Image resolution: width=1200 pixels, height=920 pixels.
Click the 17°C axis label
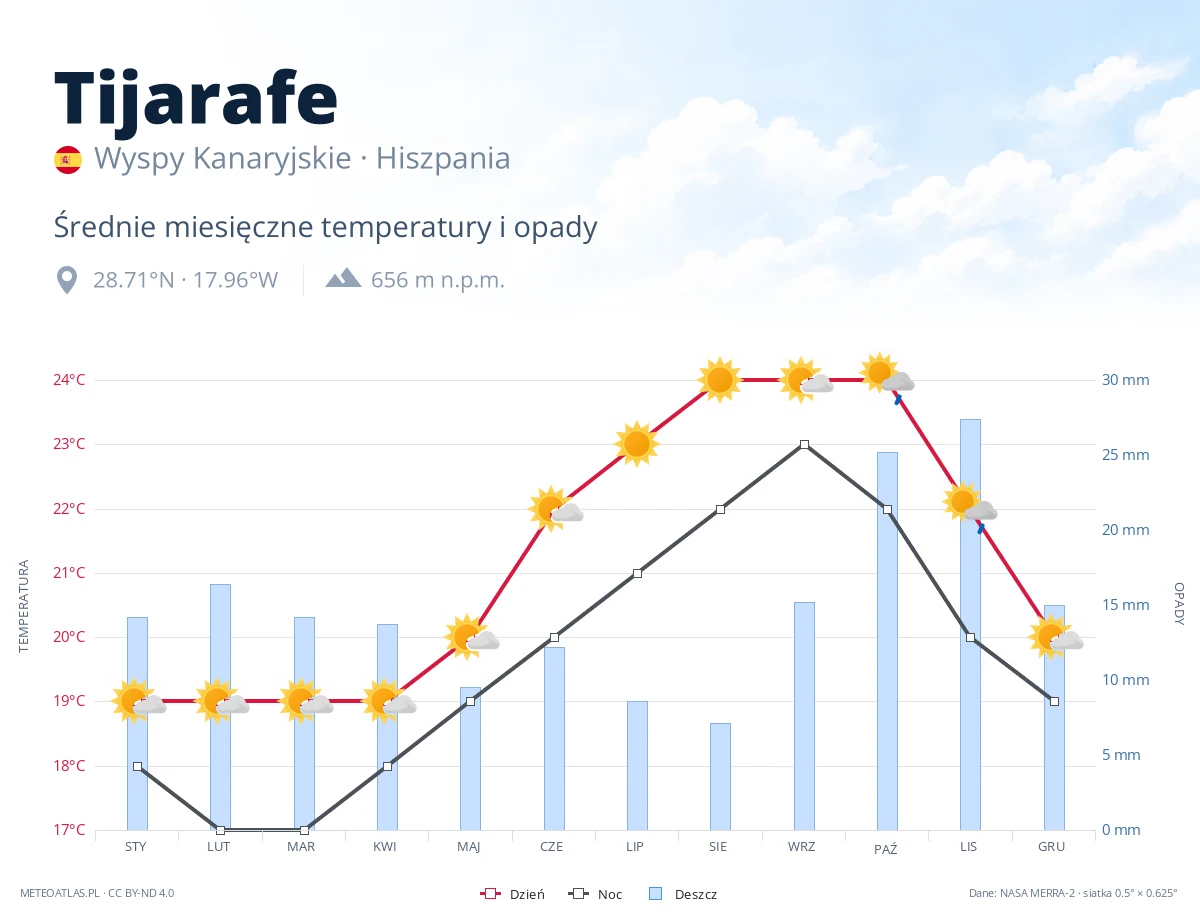click(68, 830)
